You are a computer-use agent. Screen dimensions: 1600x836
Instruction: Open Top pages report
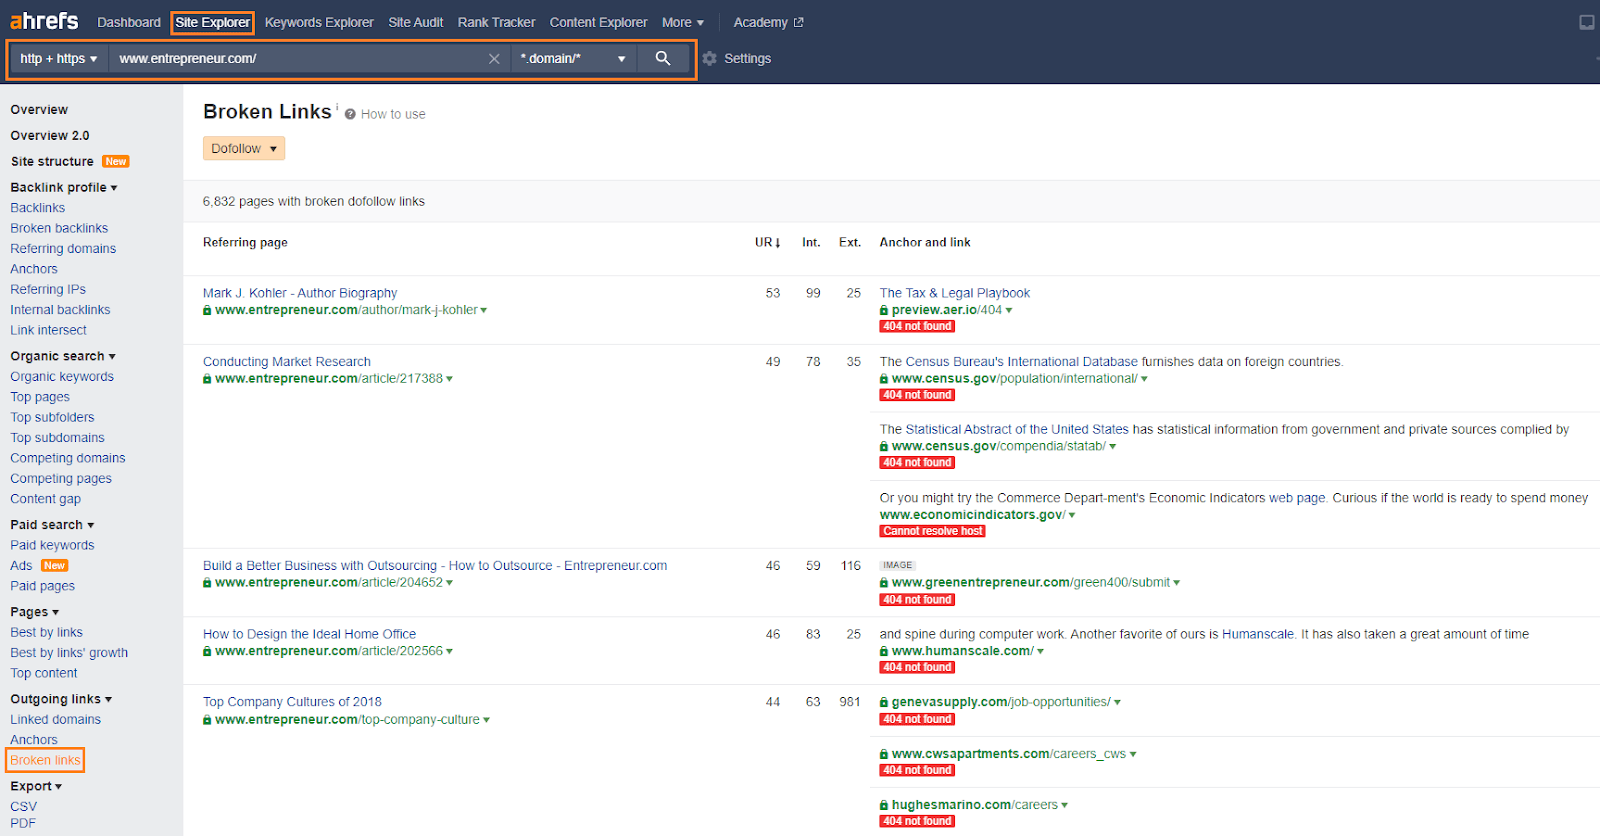[40, 397]
